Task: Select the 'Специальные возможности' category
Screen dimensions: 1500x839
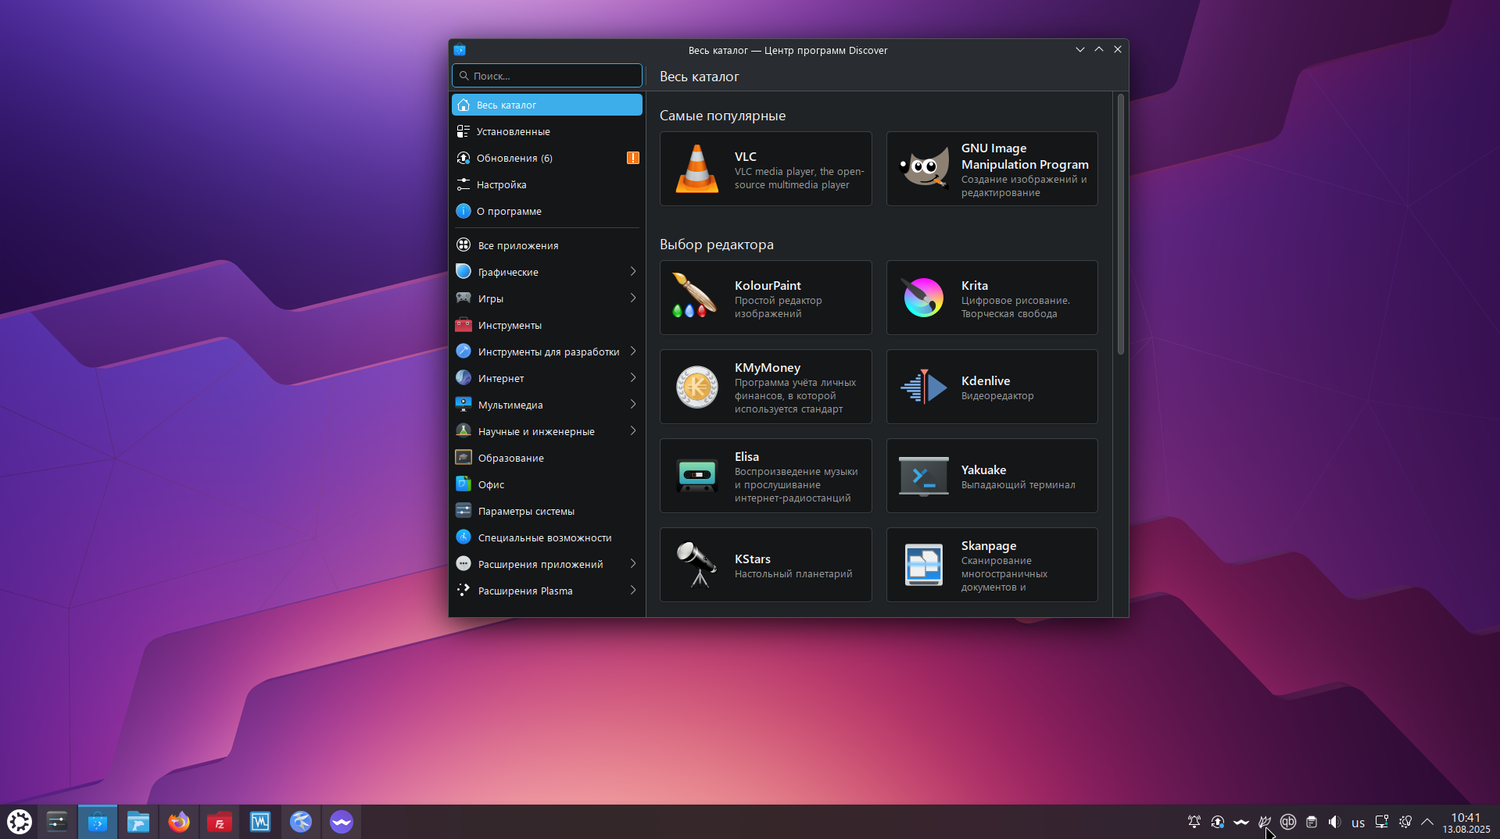Action: point(547,537)
